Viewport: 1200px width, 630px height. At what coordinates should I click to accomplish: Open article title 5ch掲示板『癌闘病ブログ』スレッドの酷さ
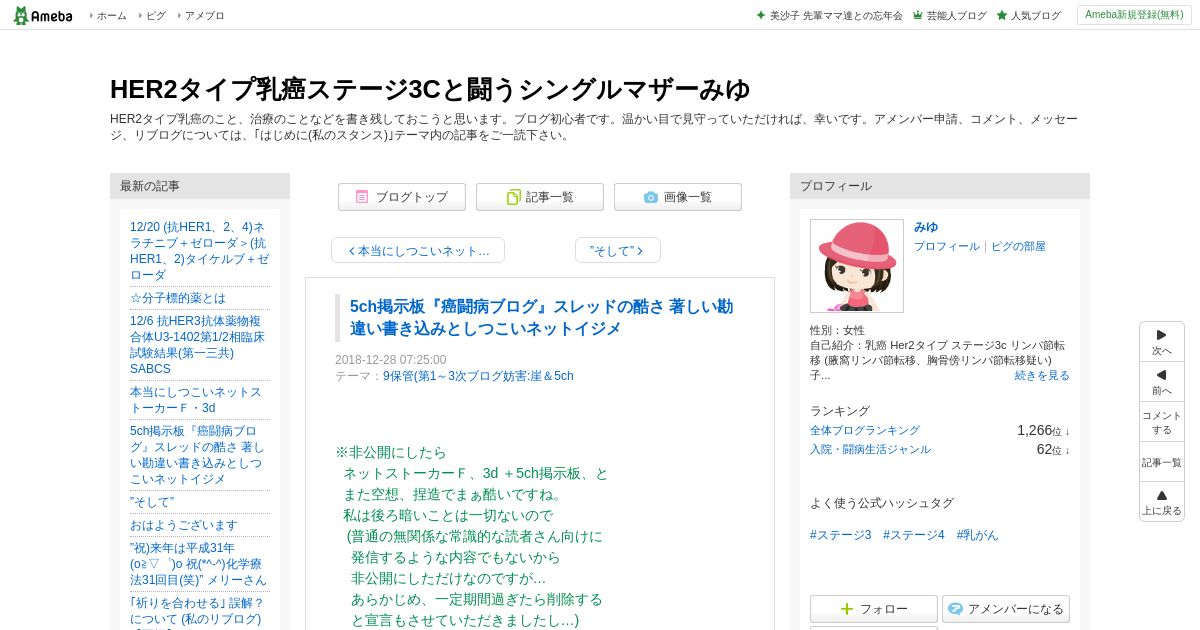[541, 317]
